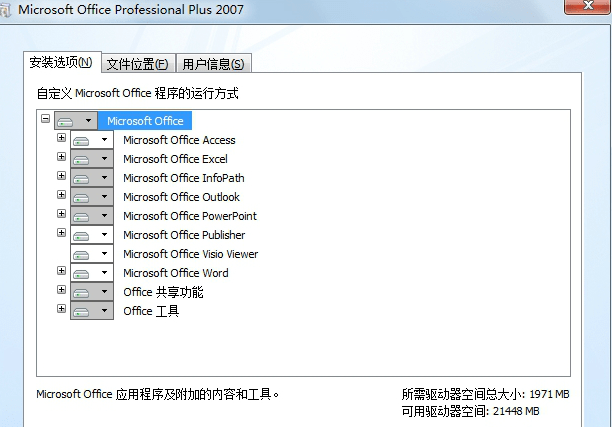This screenshot has height=427, width=612.
Task: Open install options dropdown for Office 工具
Action: 105,311
